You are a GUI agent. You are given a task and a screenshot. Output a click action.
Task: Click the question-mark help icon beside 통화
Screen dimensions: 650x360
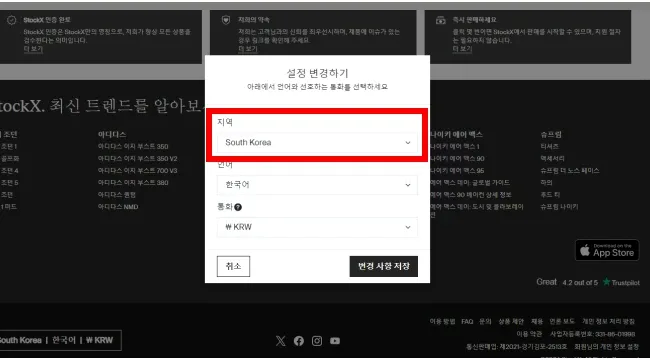238,207
